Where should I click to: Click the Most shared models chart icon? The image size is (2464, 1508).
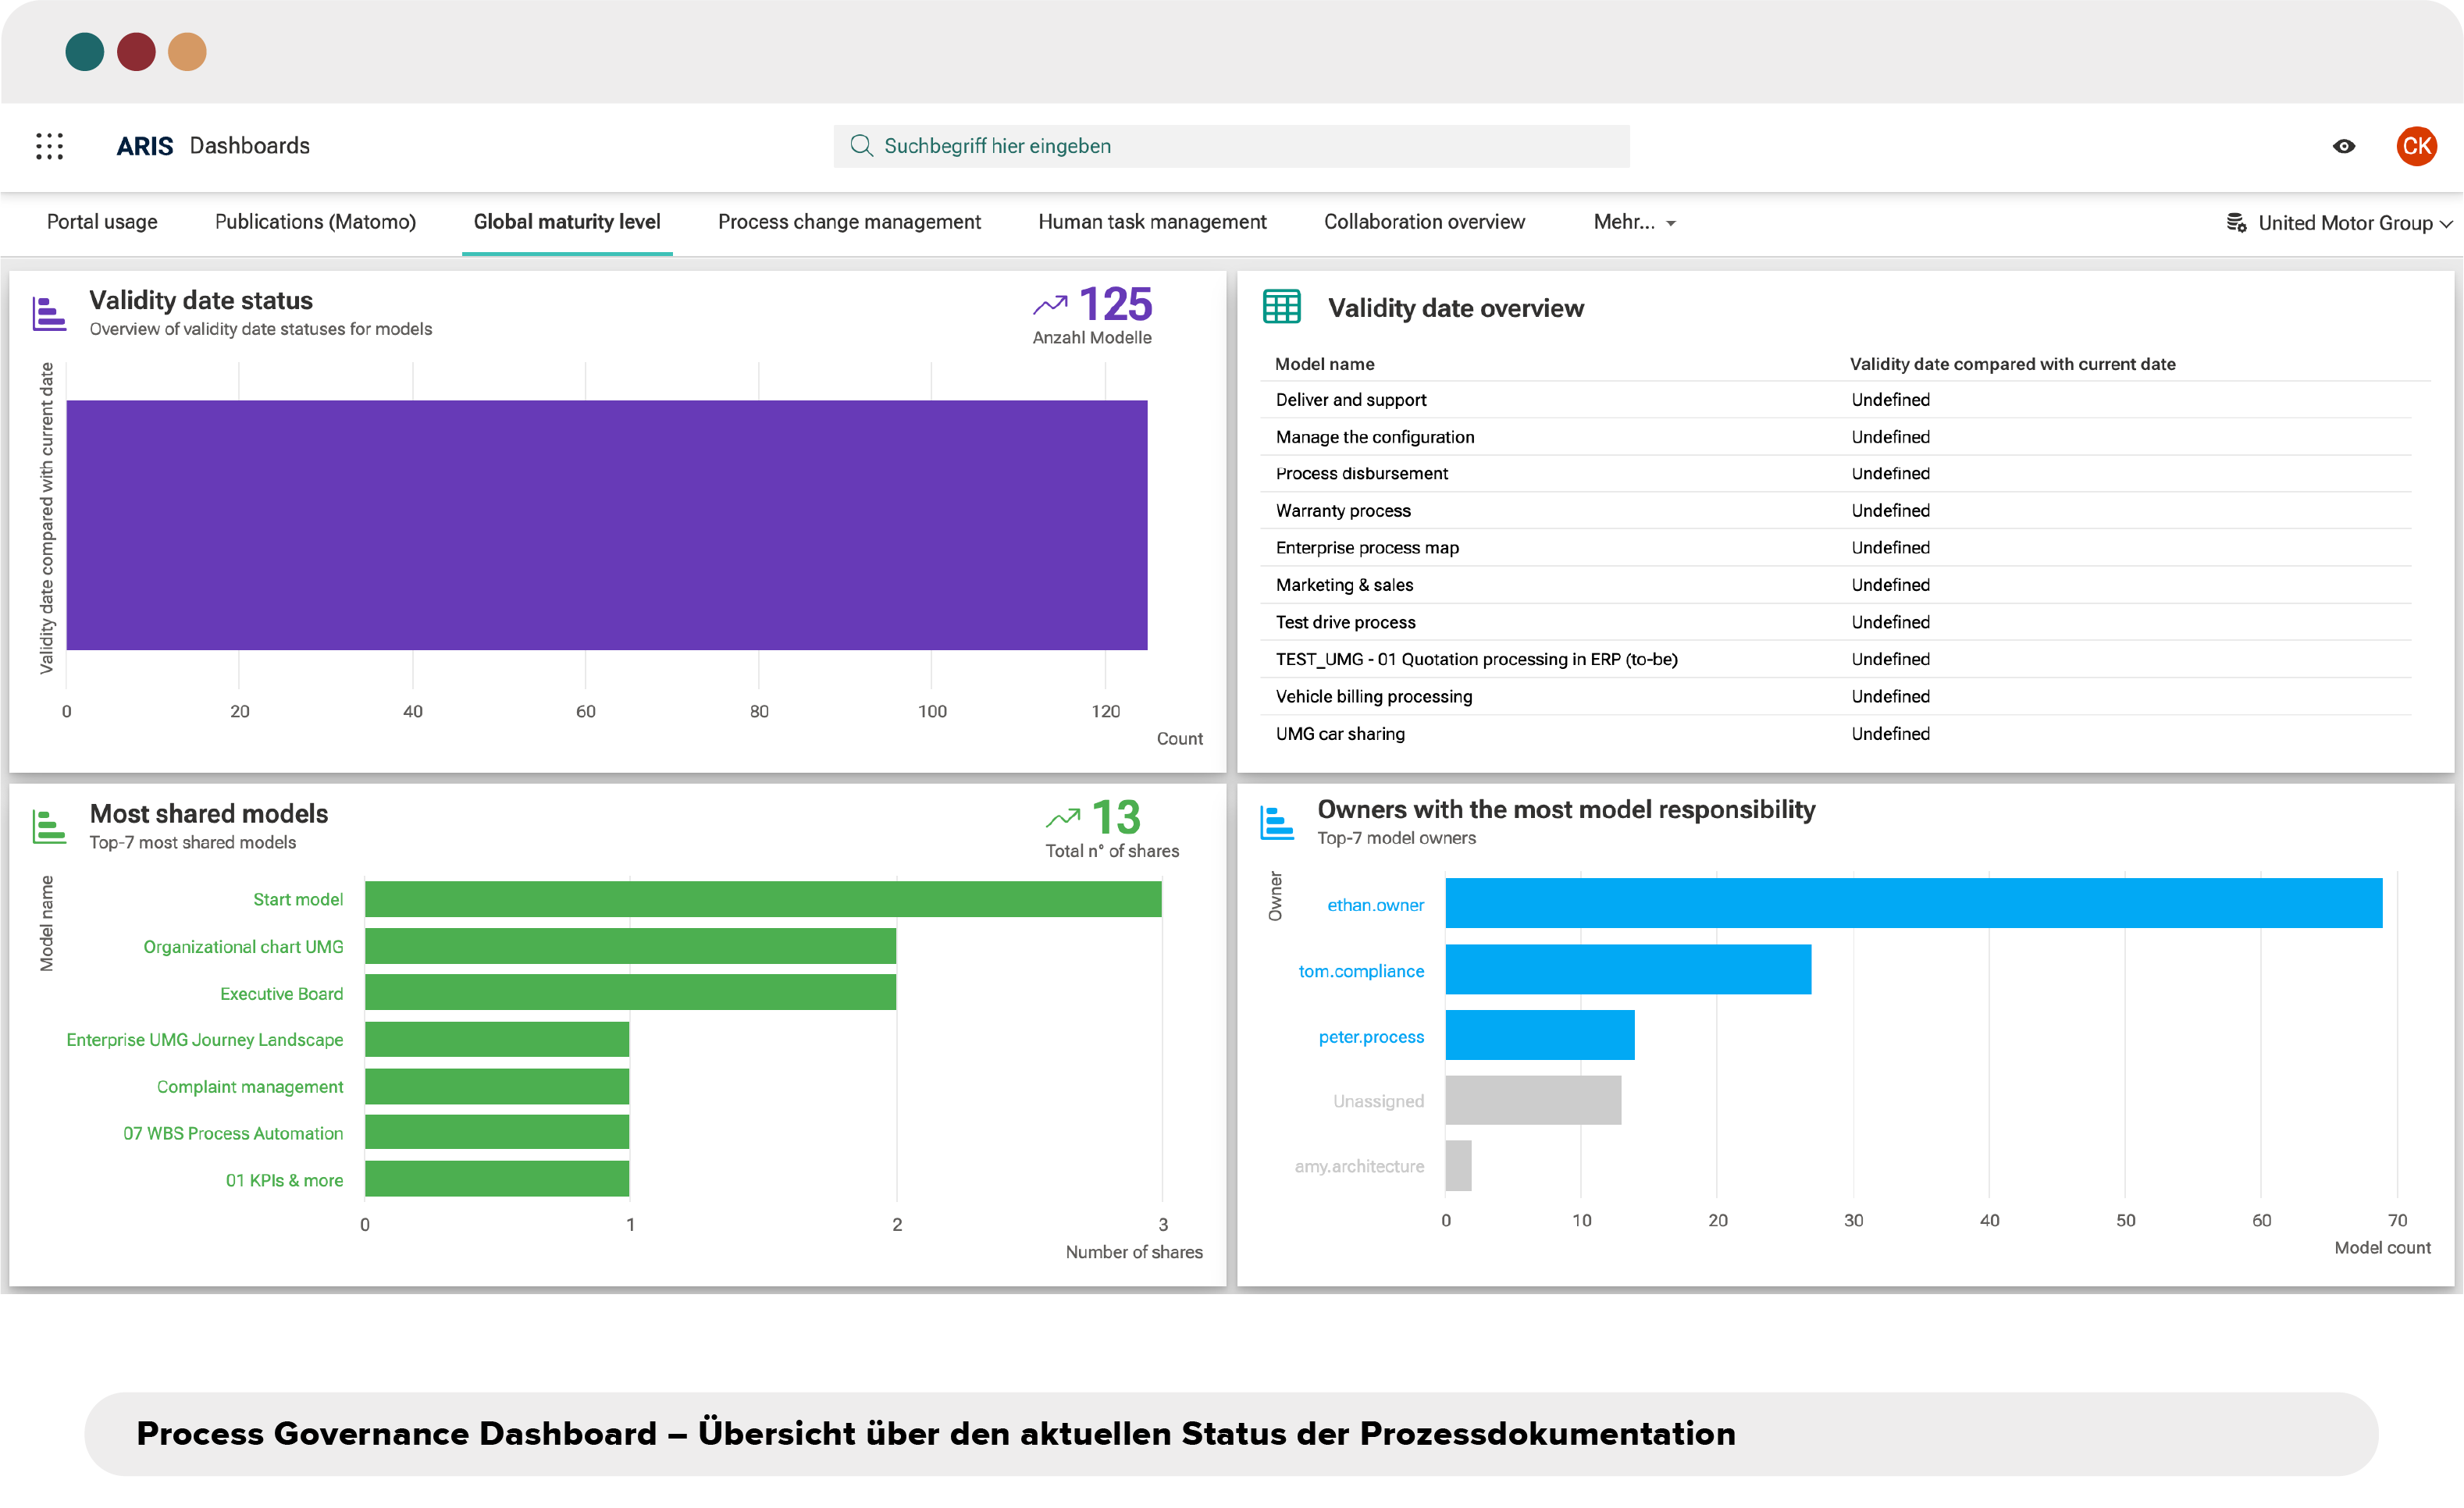click(49, 826)
